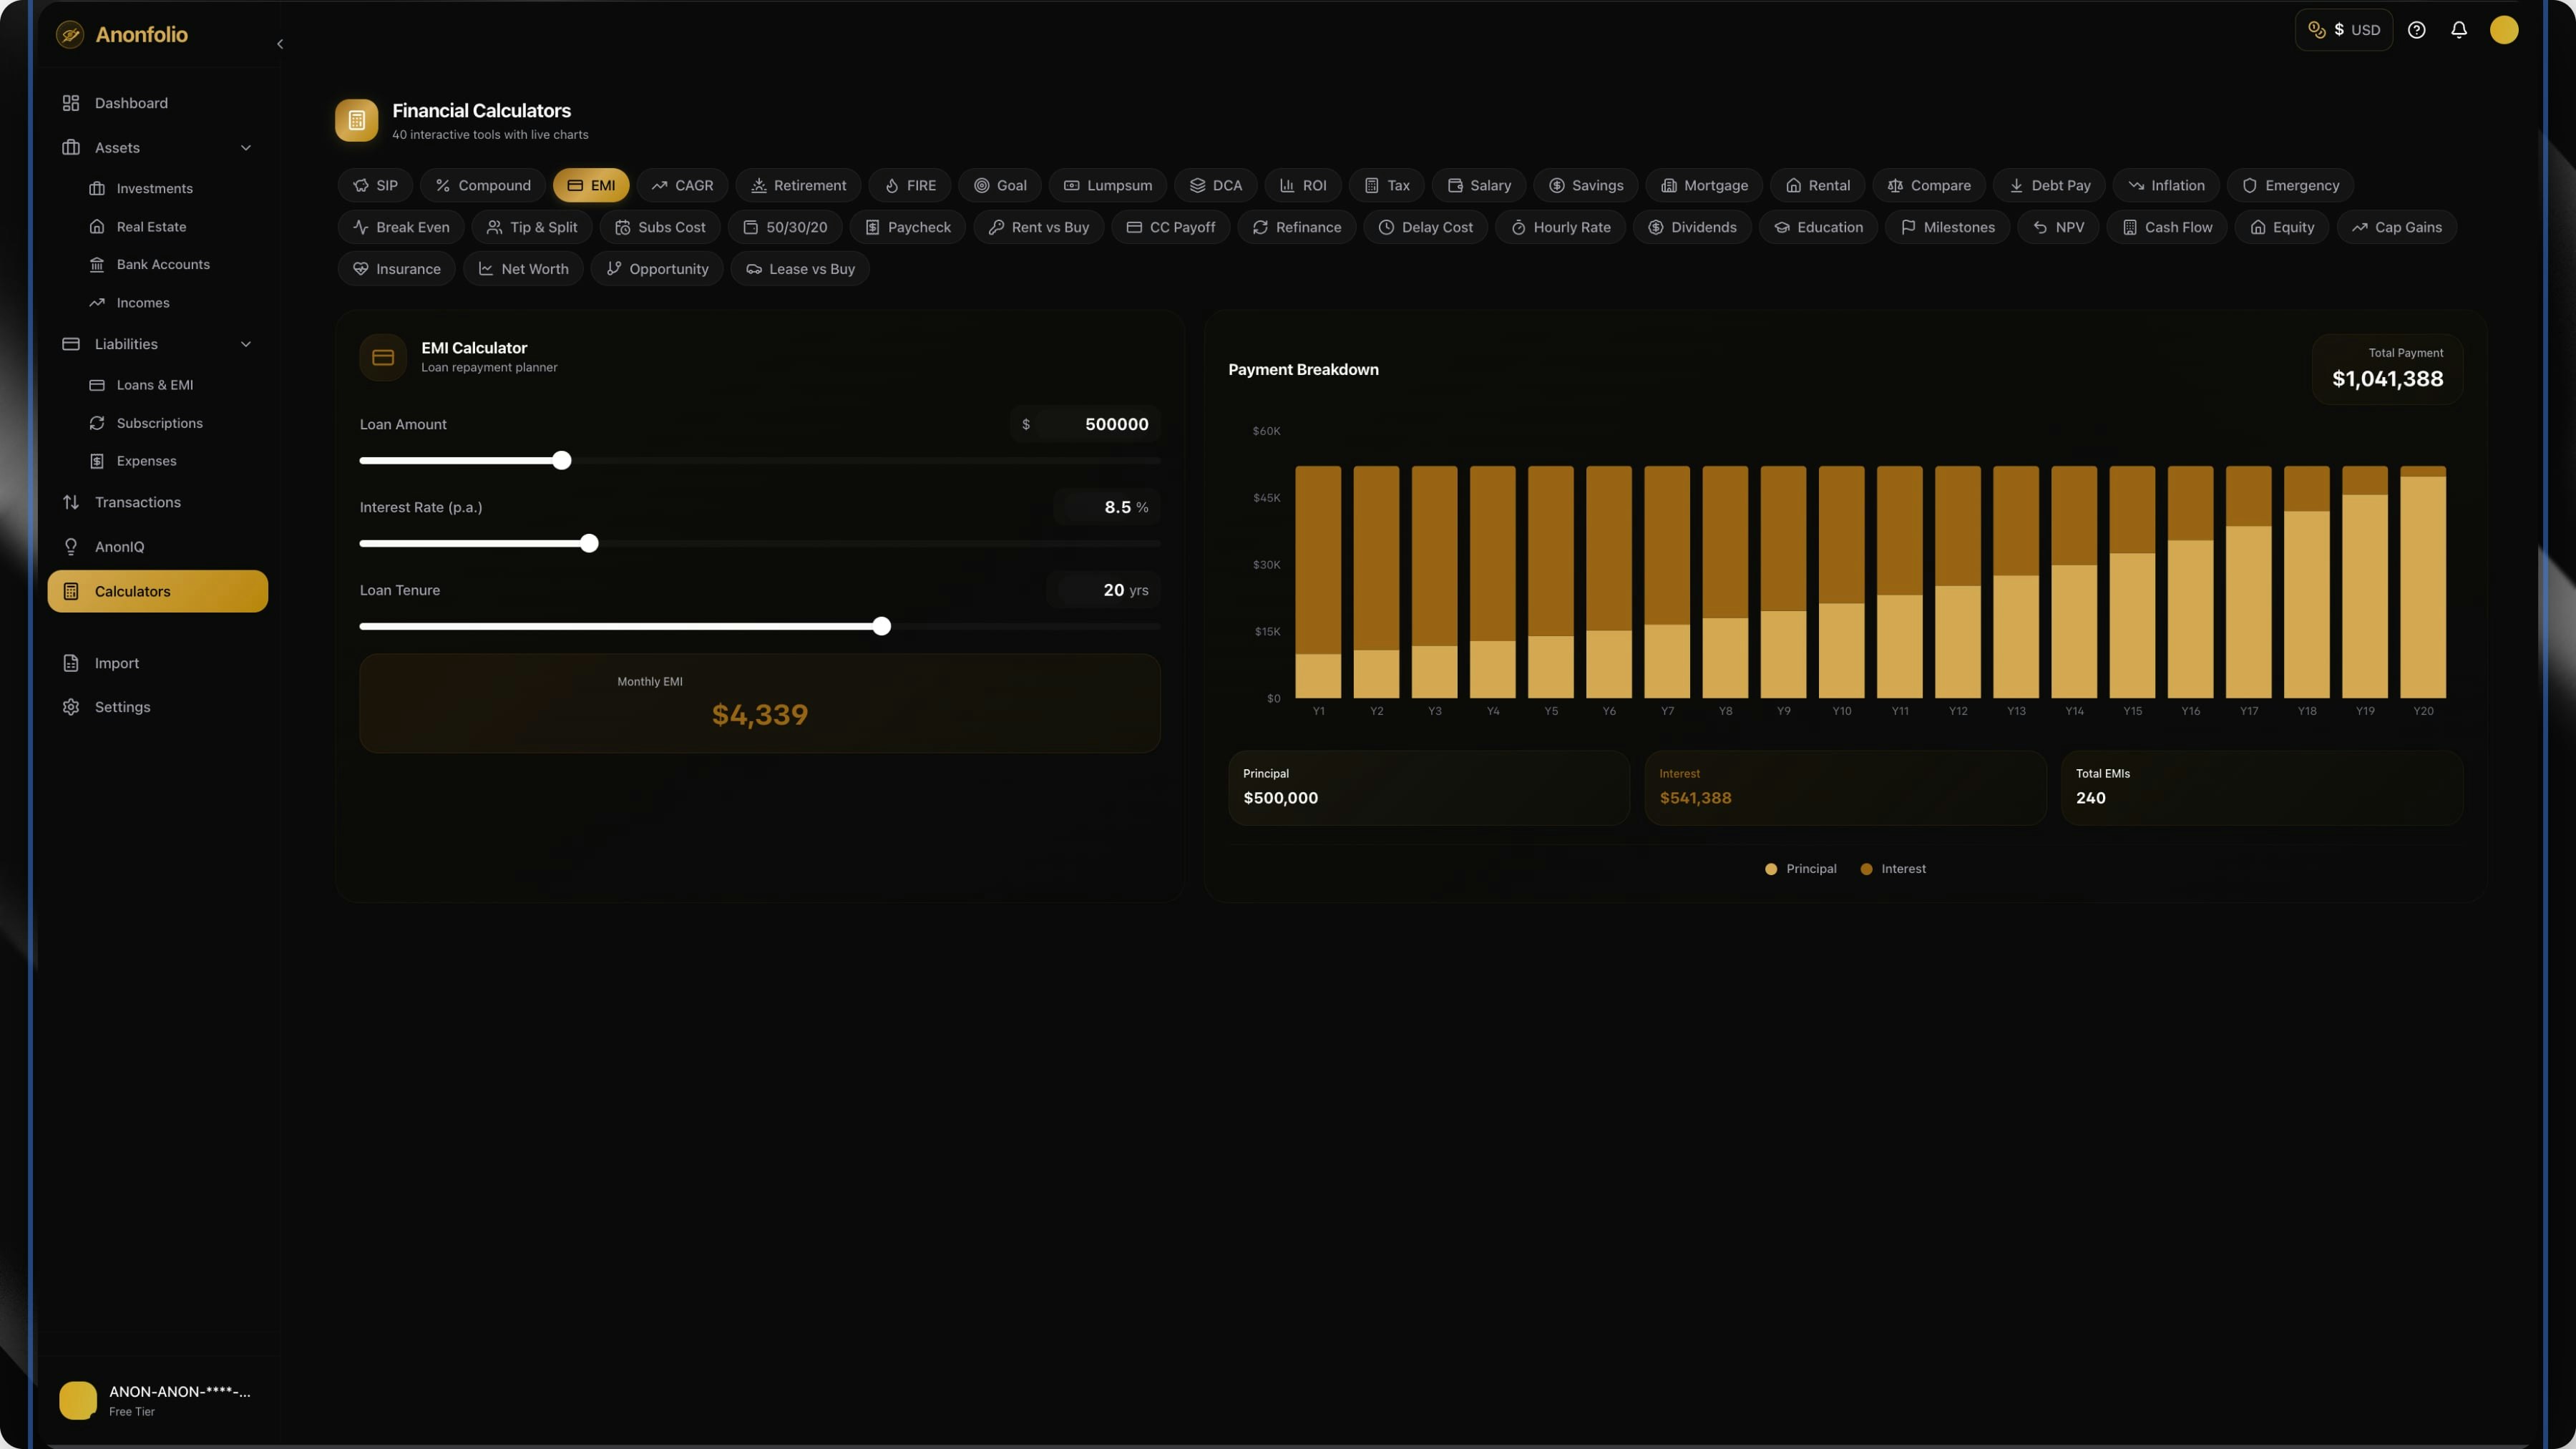Click the Loan Tenure slider handle
Image resolution: width=2576 pixels, height=1449 pixels.
881,627
